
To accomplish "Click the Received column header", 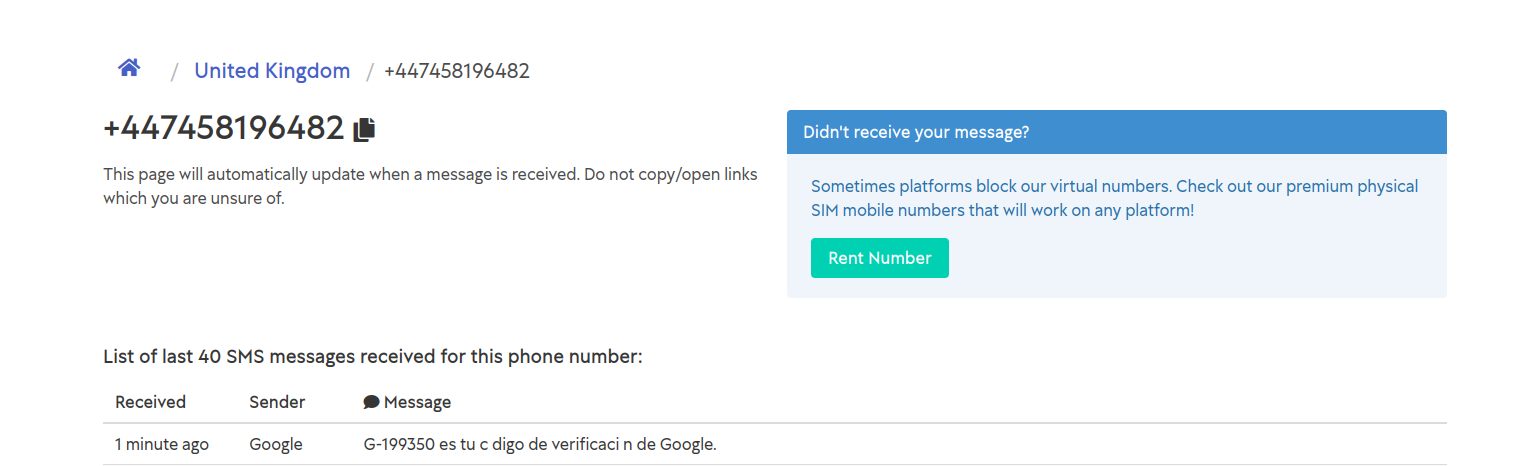I will 150,402.
